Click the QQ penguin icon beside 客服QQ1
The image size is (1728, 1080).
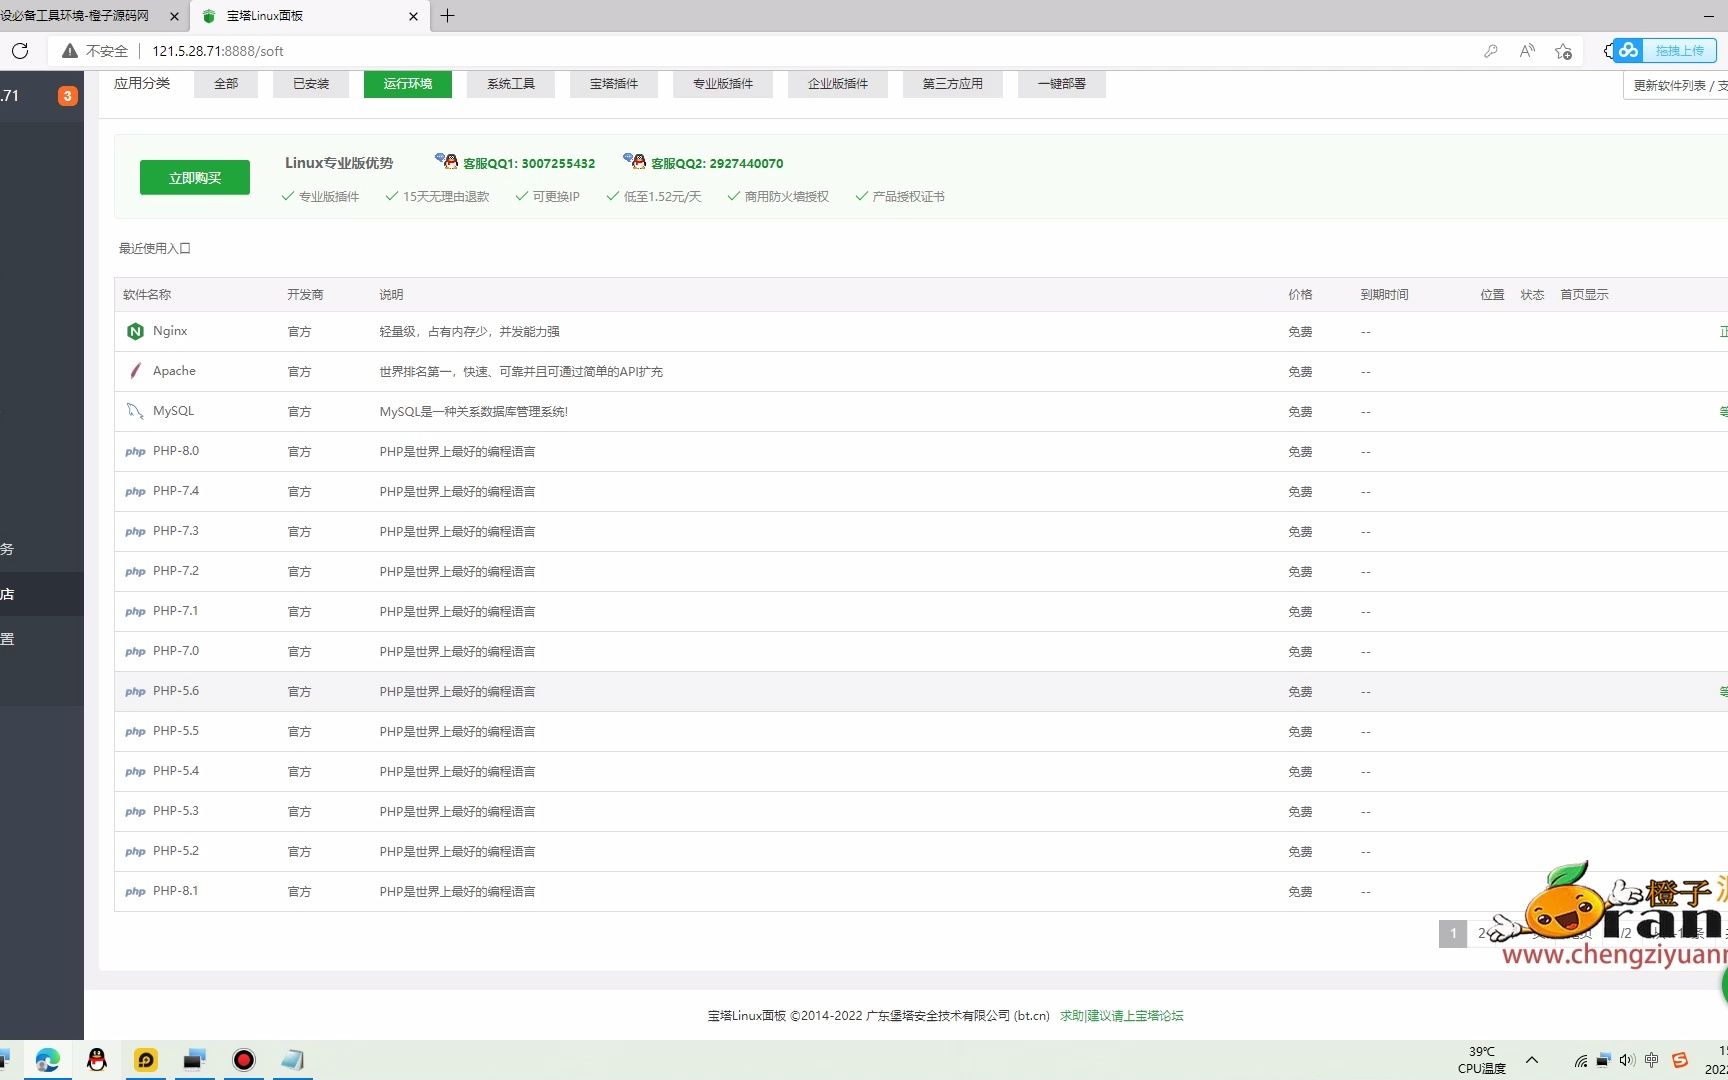[447, 161]
